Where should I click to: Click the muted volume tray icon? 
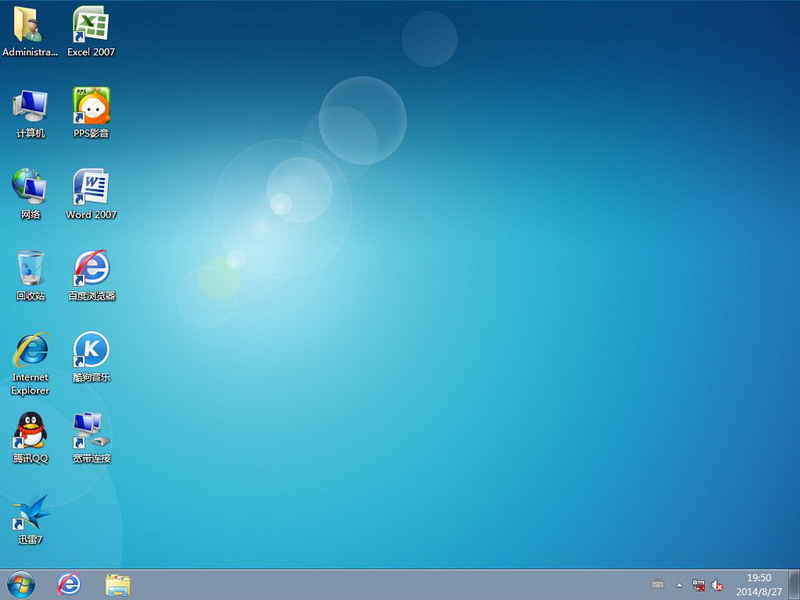[x=717, y=585]
